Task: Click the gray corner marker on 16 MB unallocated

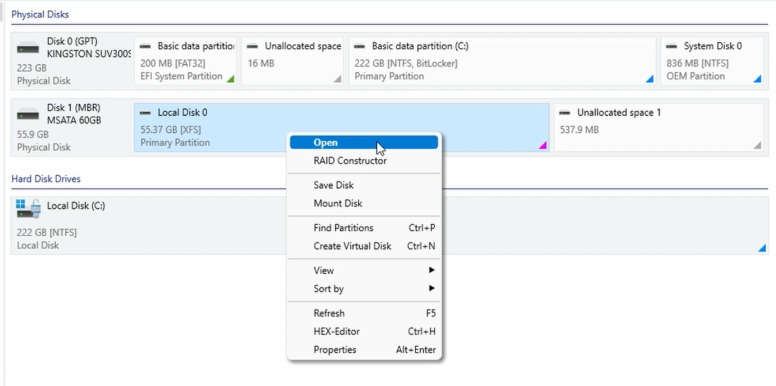Action: (x=337, y=78)
